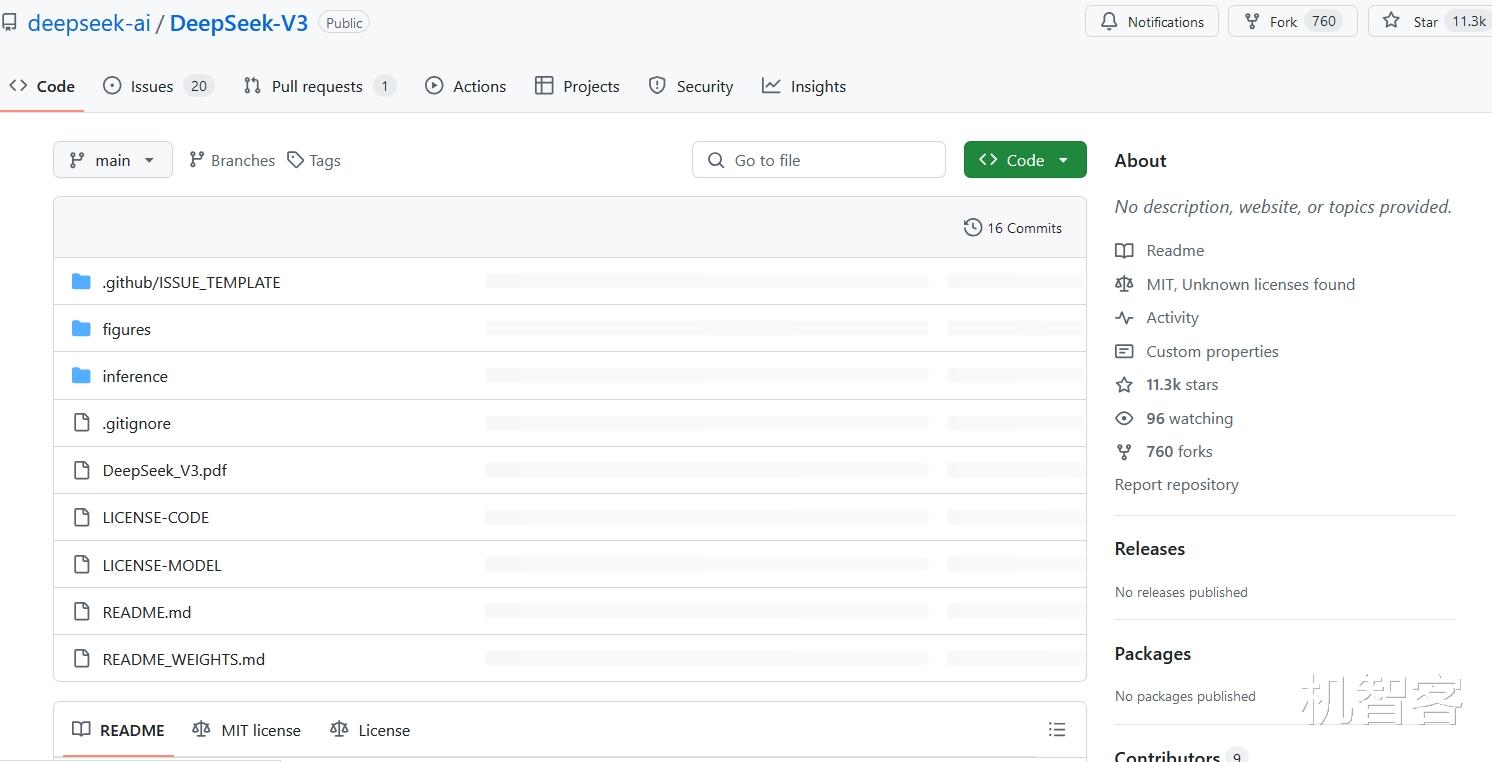Click the file icon beside .gitignore

tap(82, 423)
